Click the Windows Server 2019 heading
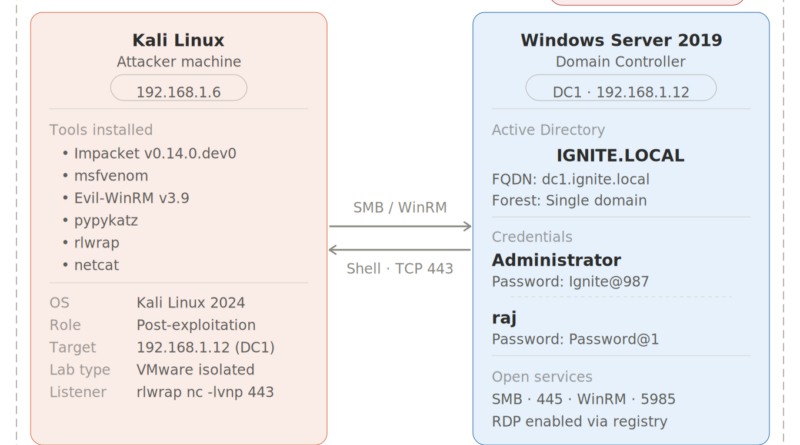Screen dimensions: 800x445 click(x=621, y=40)
